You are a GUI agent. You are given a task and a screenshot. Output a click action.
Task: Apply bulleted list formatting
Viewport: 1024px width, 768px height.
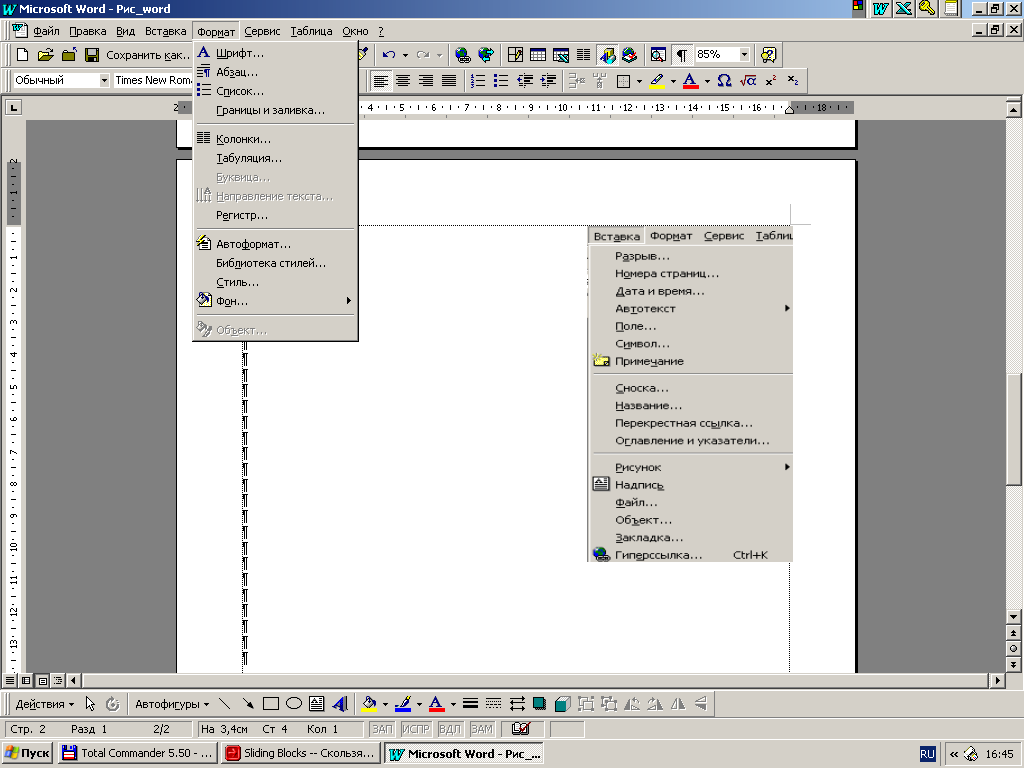point(501,80)
